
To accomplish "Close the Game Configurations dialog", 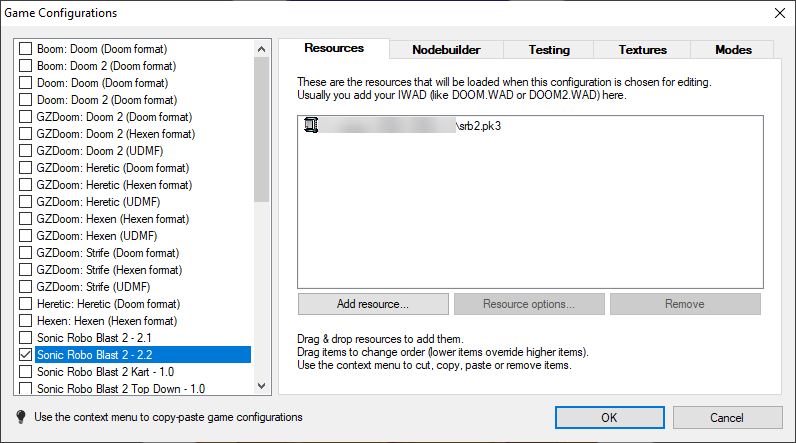I will (x=780, y=13).
